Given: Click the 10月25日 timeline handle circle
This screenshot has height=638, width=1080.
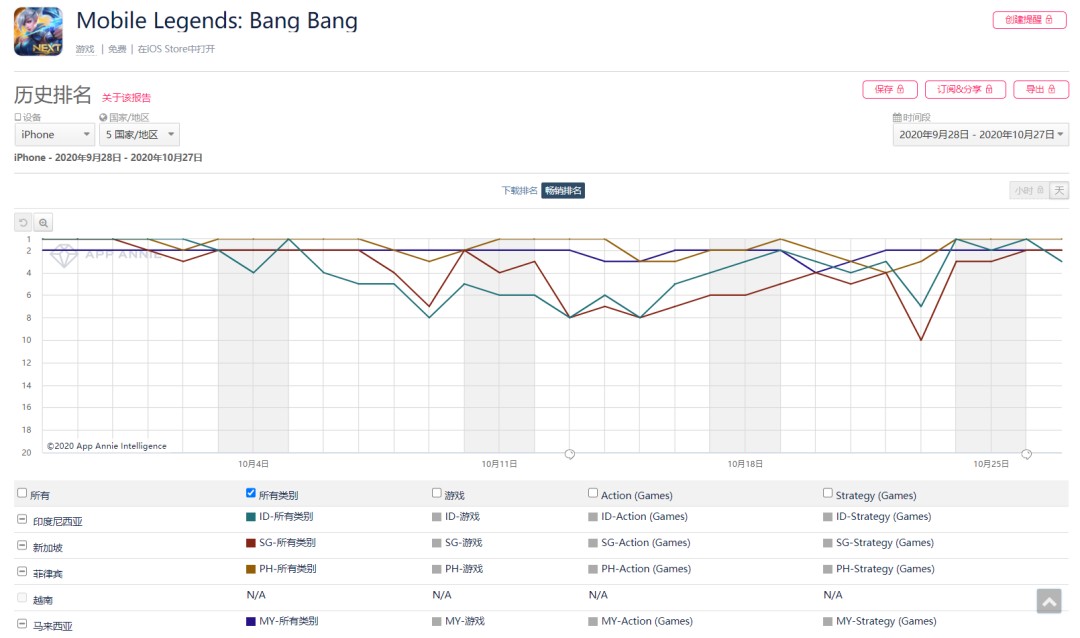Looking at the screenshot, I should coord(1026,454).
